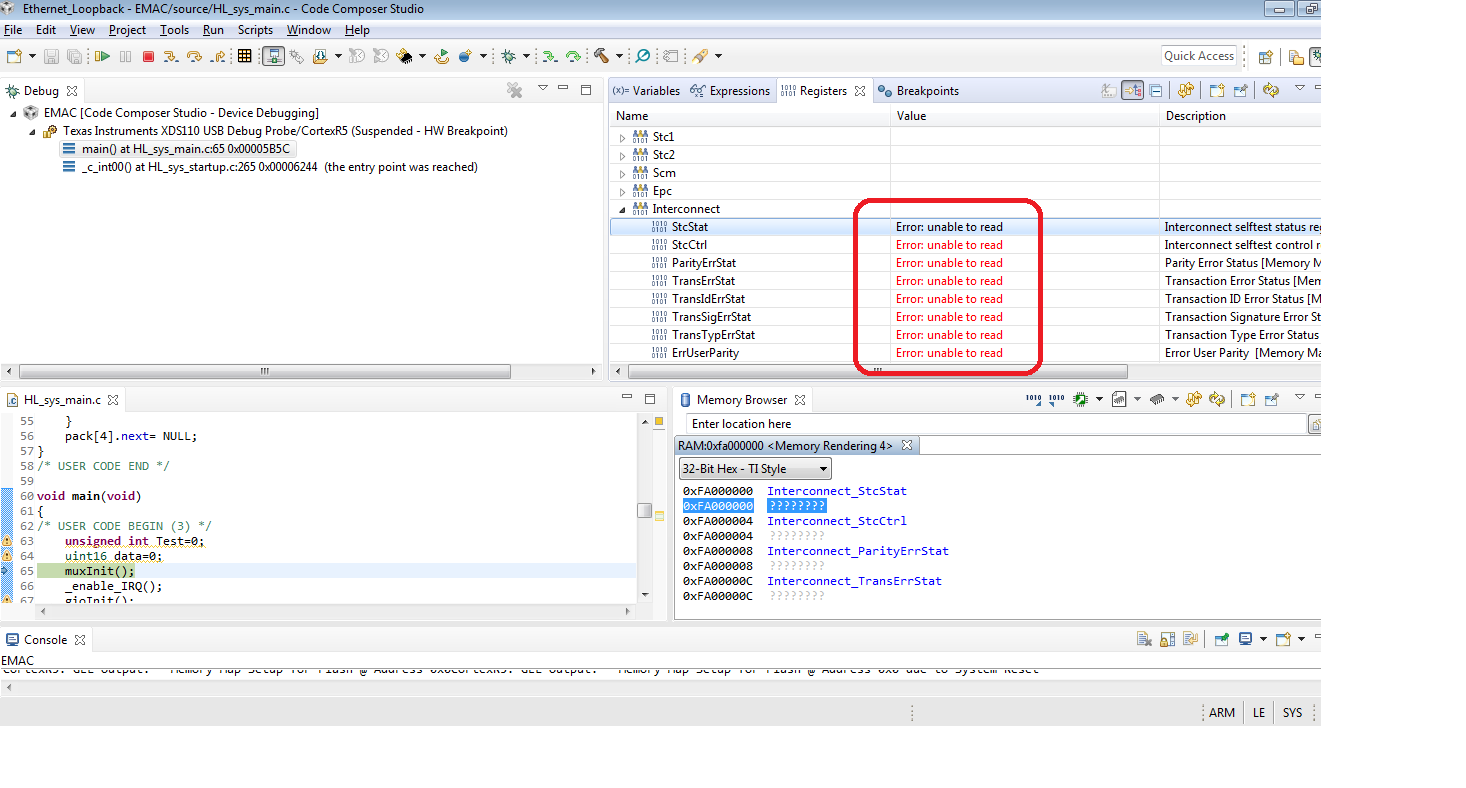Click the Refresh icon in Registers toolbar

[1186, 90]
